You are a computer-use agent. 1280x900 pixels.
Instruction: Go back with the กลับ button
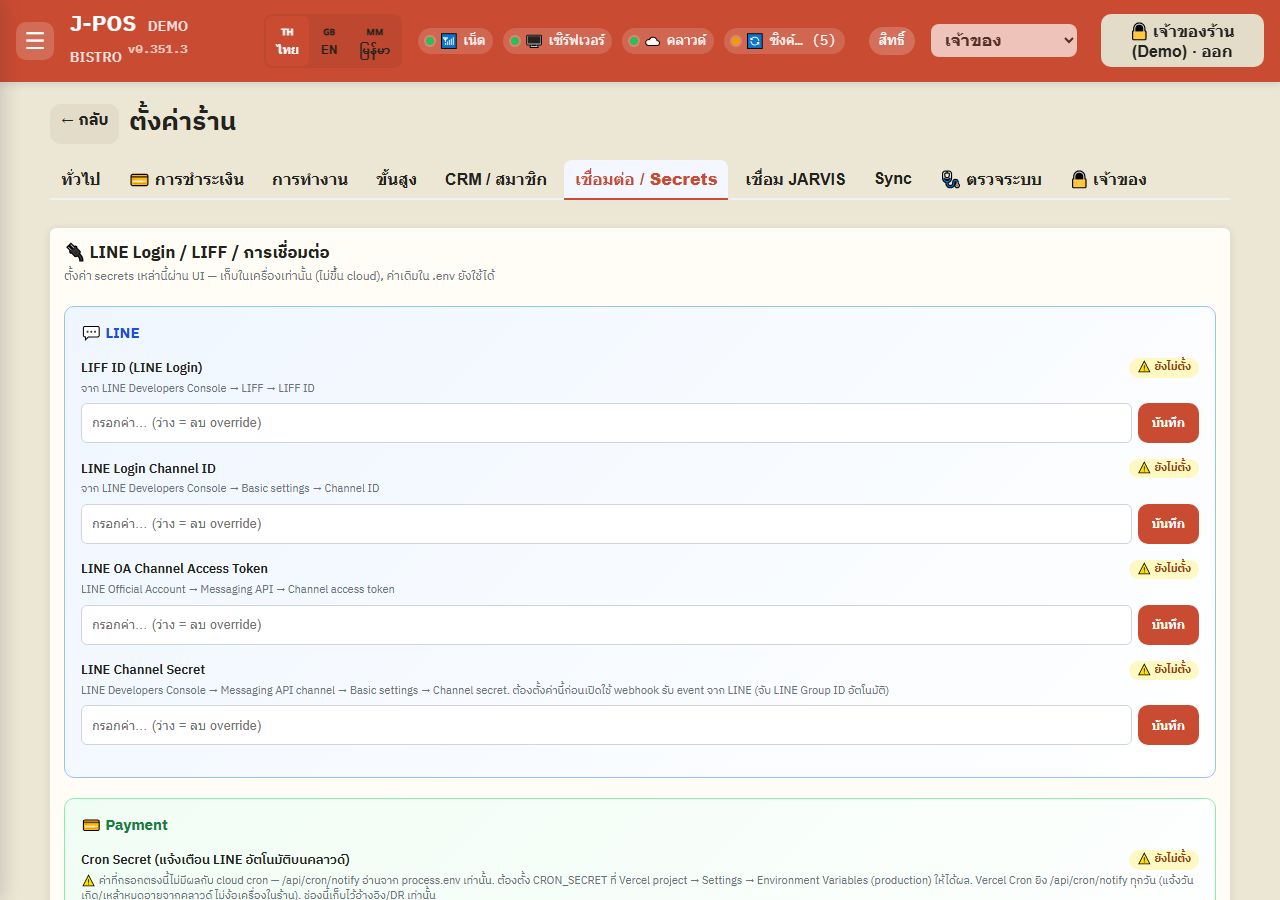(x=84, y=121)
